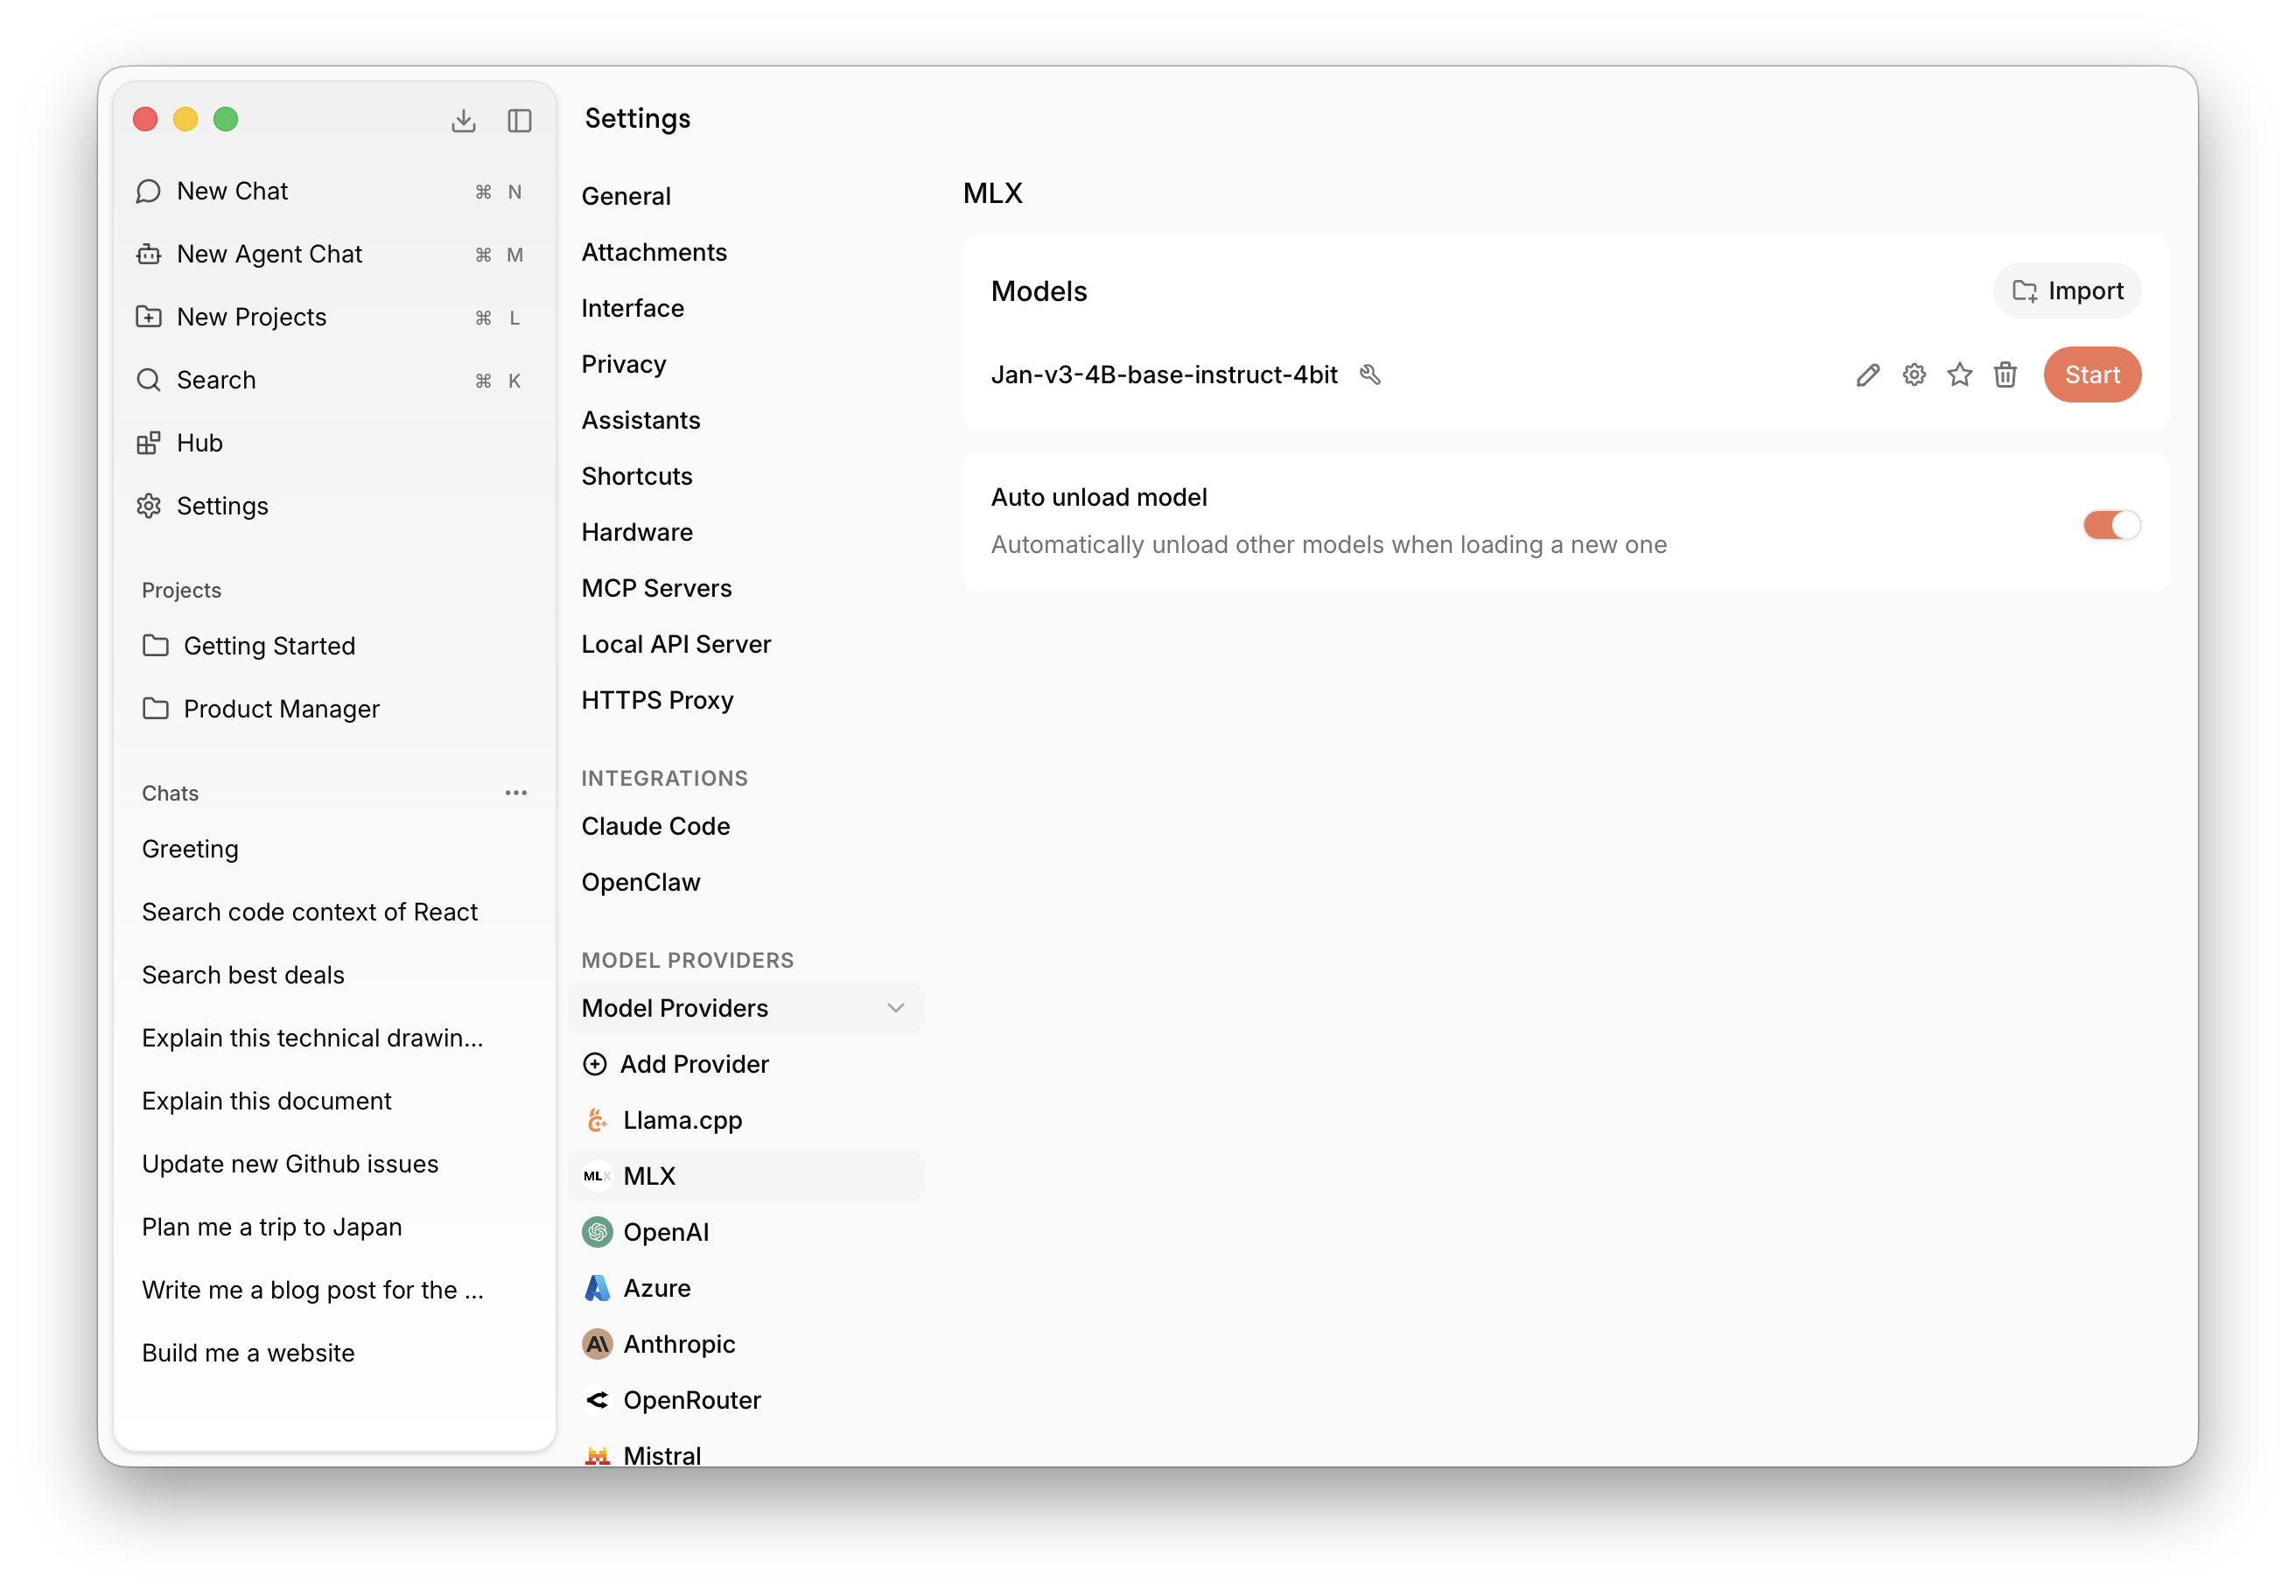This screenshot has height=1596, width=2296.
Task: Select the OpenAI provider
Action: point(665,1232)
